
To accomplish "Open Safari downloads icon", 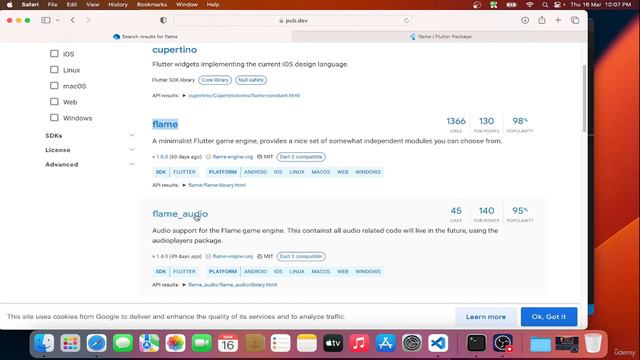I will [x=525, y=20].
